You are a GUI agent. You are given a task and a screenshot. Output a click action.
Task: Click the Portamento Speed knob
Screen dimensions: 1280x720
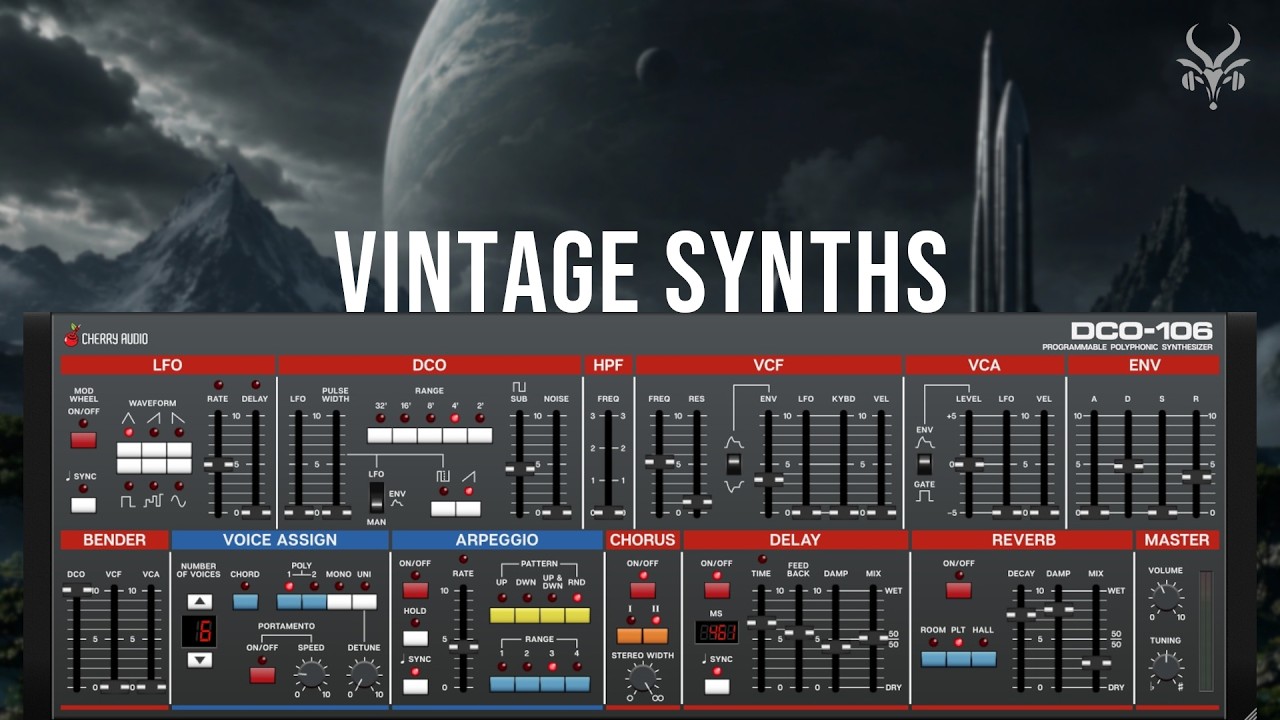(311, 674)
